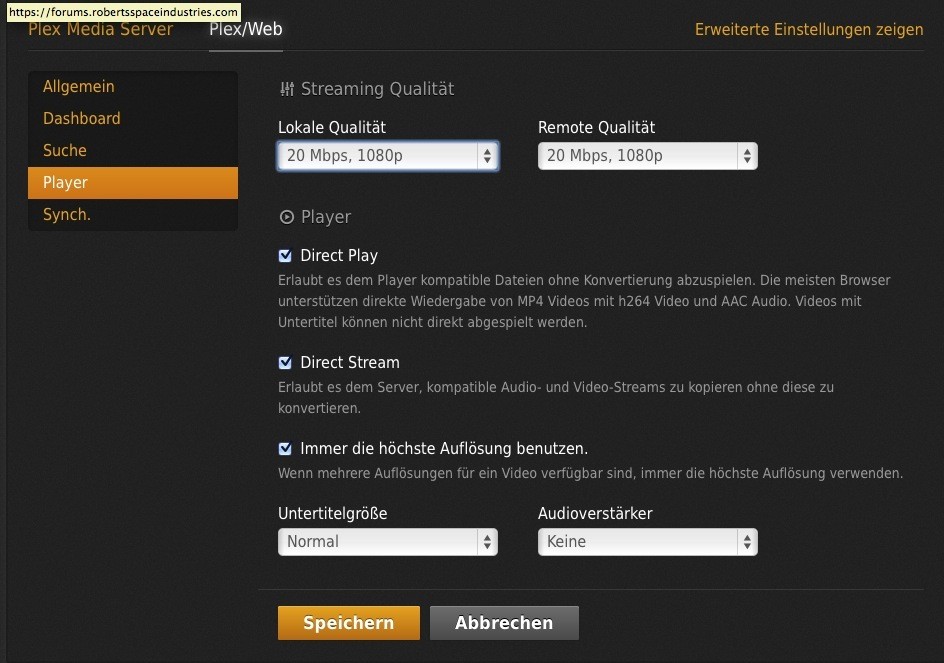Screen dimensions: 944x663
Task: Open the Remote Qualität dropdown
Action: tap(648, 156)
